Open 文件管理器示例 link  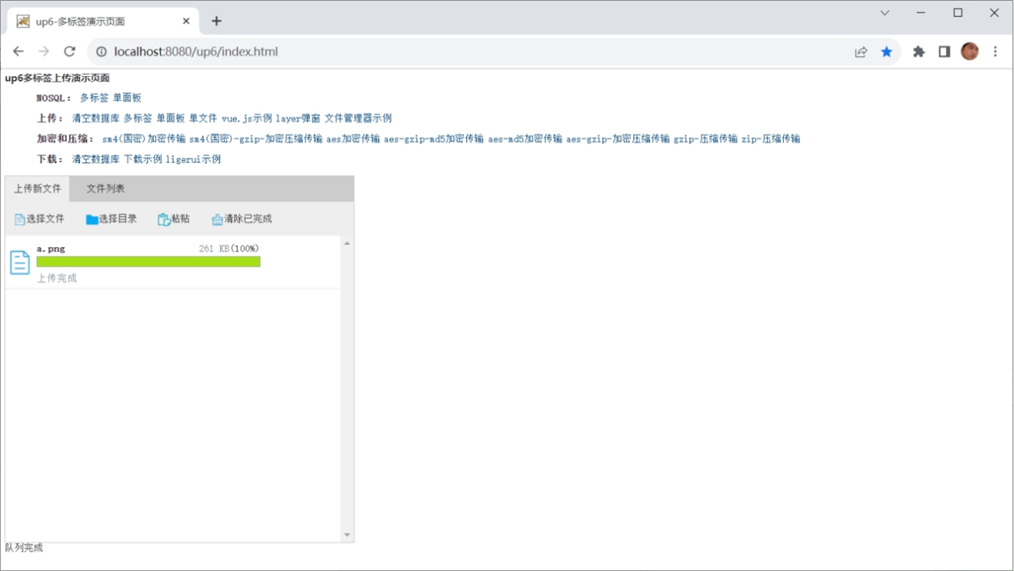point(358,118)
